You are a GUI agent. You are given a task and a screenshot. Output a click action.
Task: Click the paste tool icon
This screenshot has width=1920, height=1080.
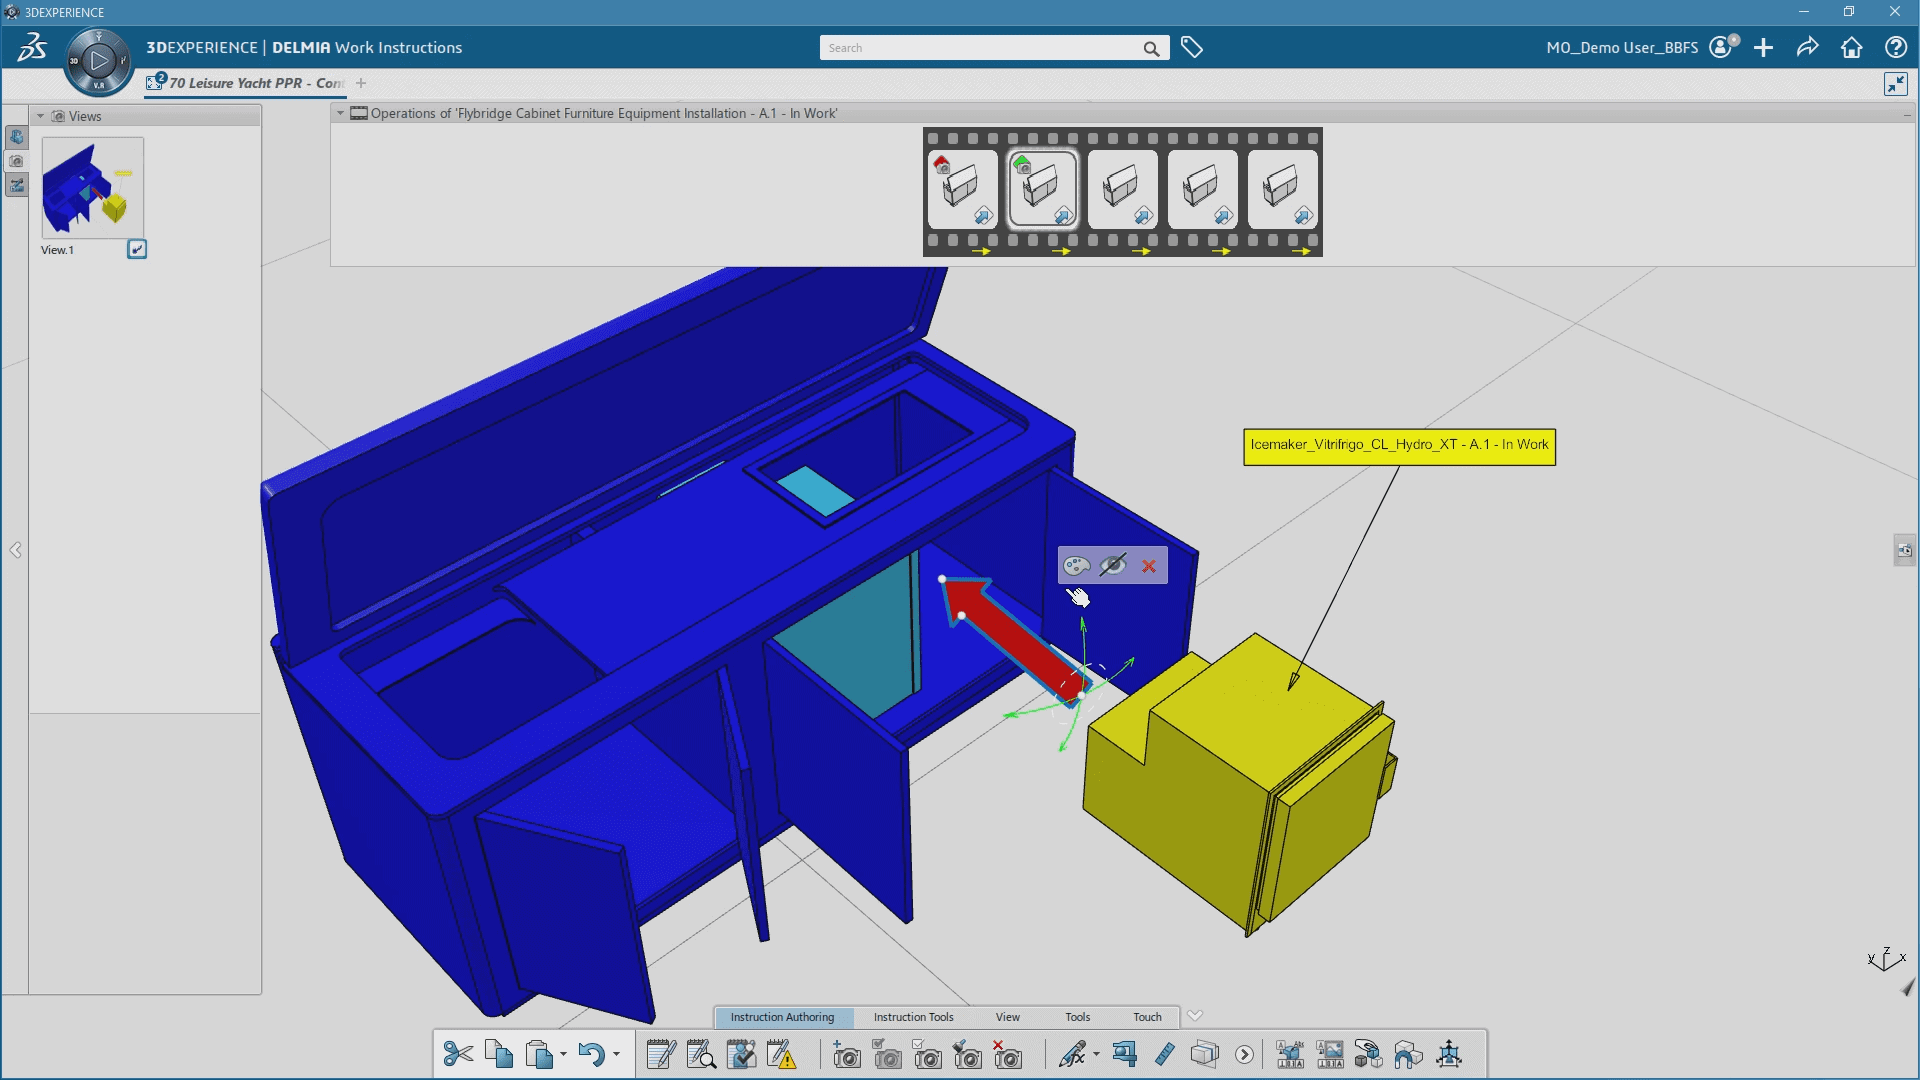(539, 1054)
